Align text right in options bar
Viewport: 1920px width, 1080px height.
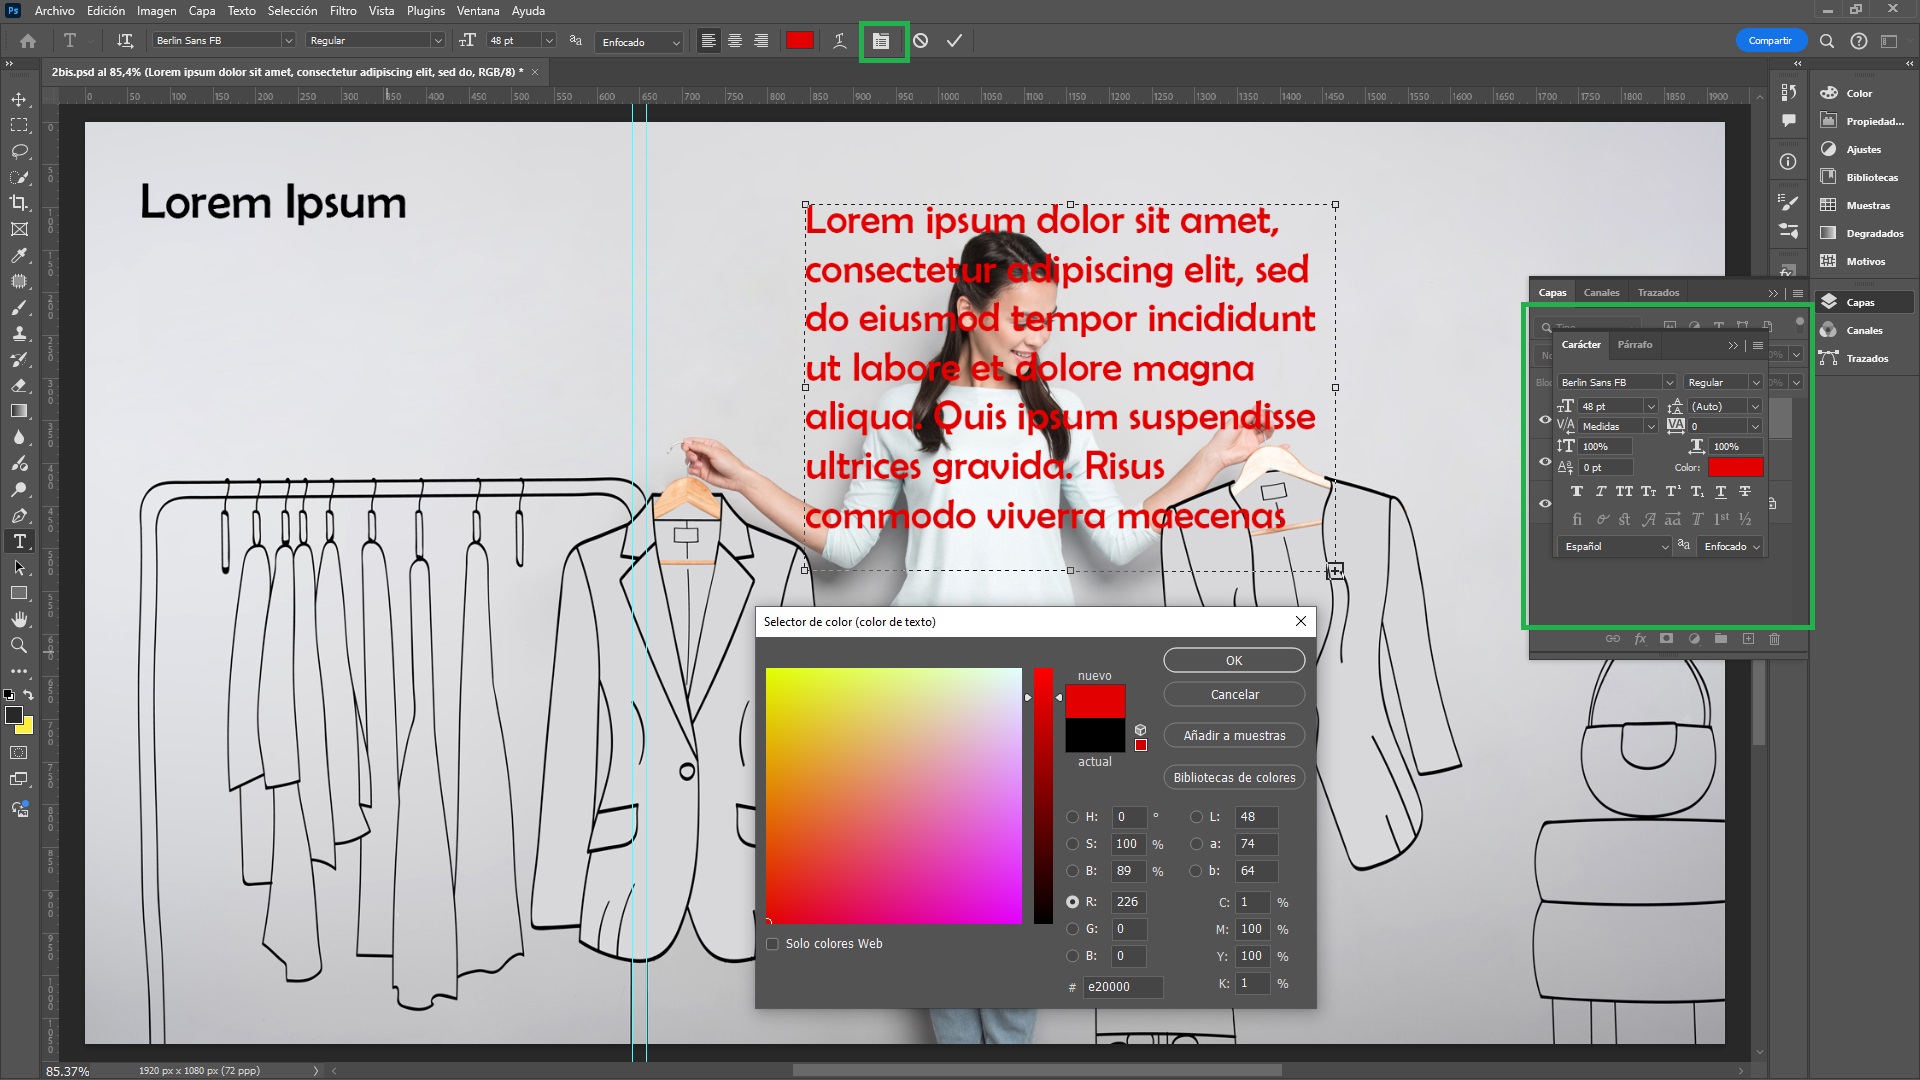point(761,41)
